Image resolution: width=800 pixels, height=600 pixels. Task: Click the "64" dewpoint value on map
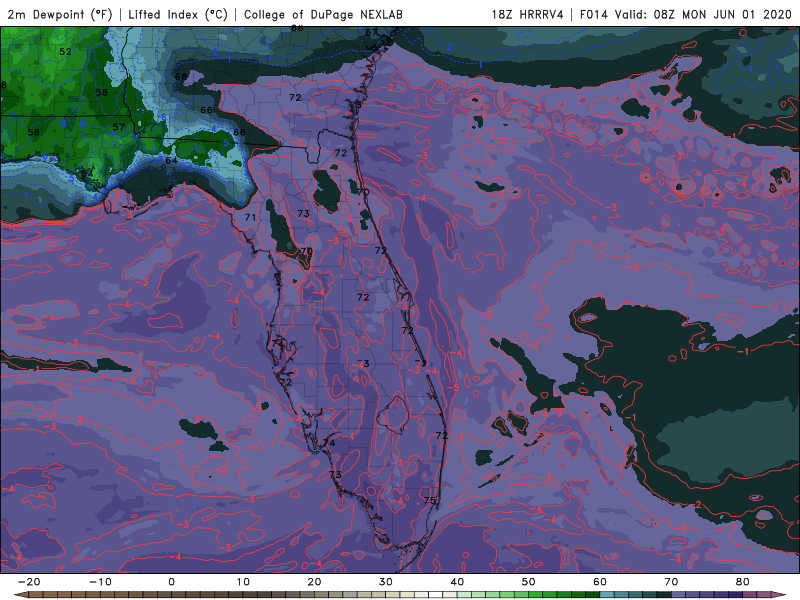pyautogui.click(x=171, y=160)
